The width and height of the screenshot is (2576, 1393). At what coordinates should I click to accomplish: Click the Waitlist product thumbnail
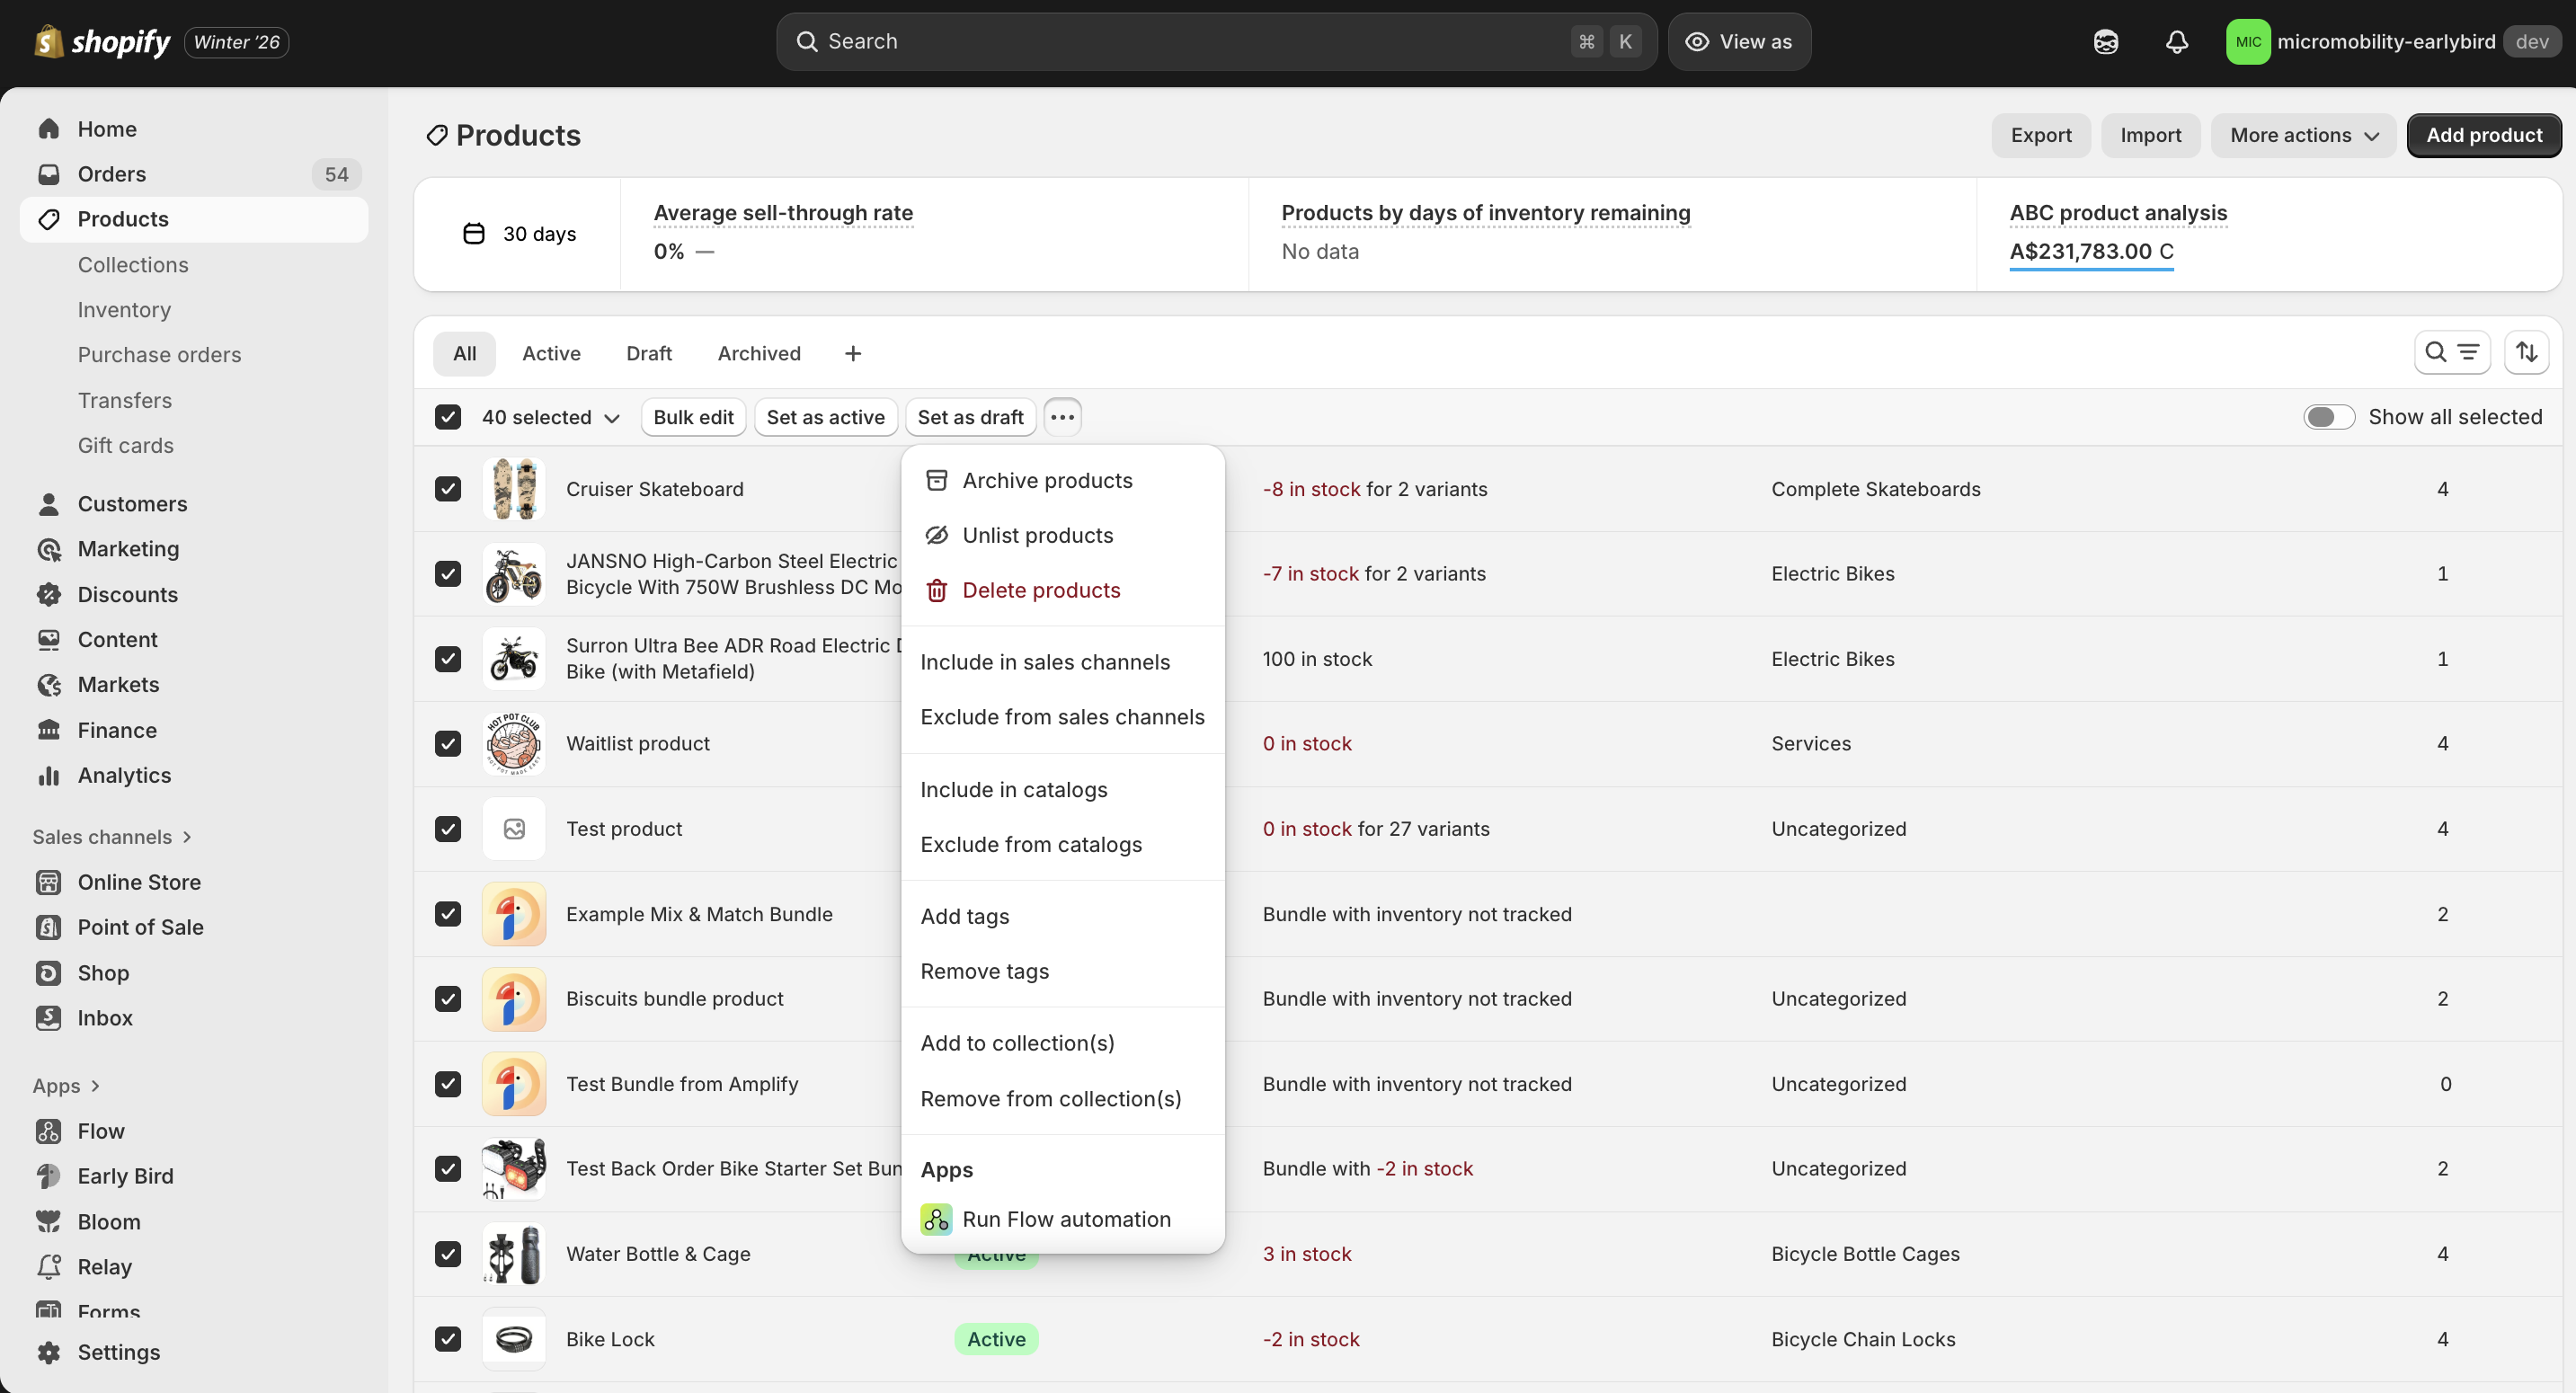point(514,743)
